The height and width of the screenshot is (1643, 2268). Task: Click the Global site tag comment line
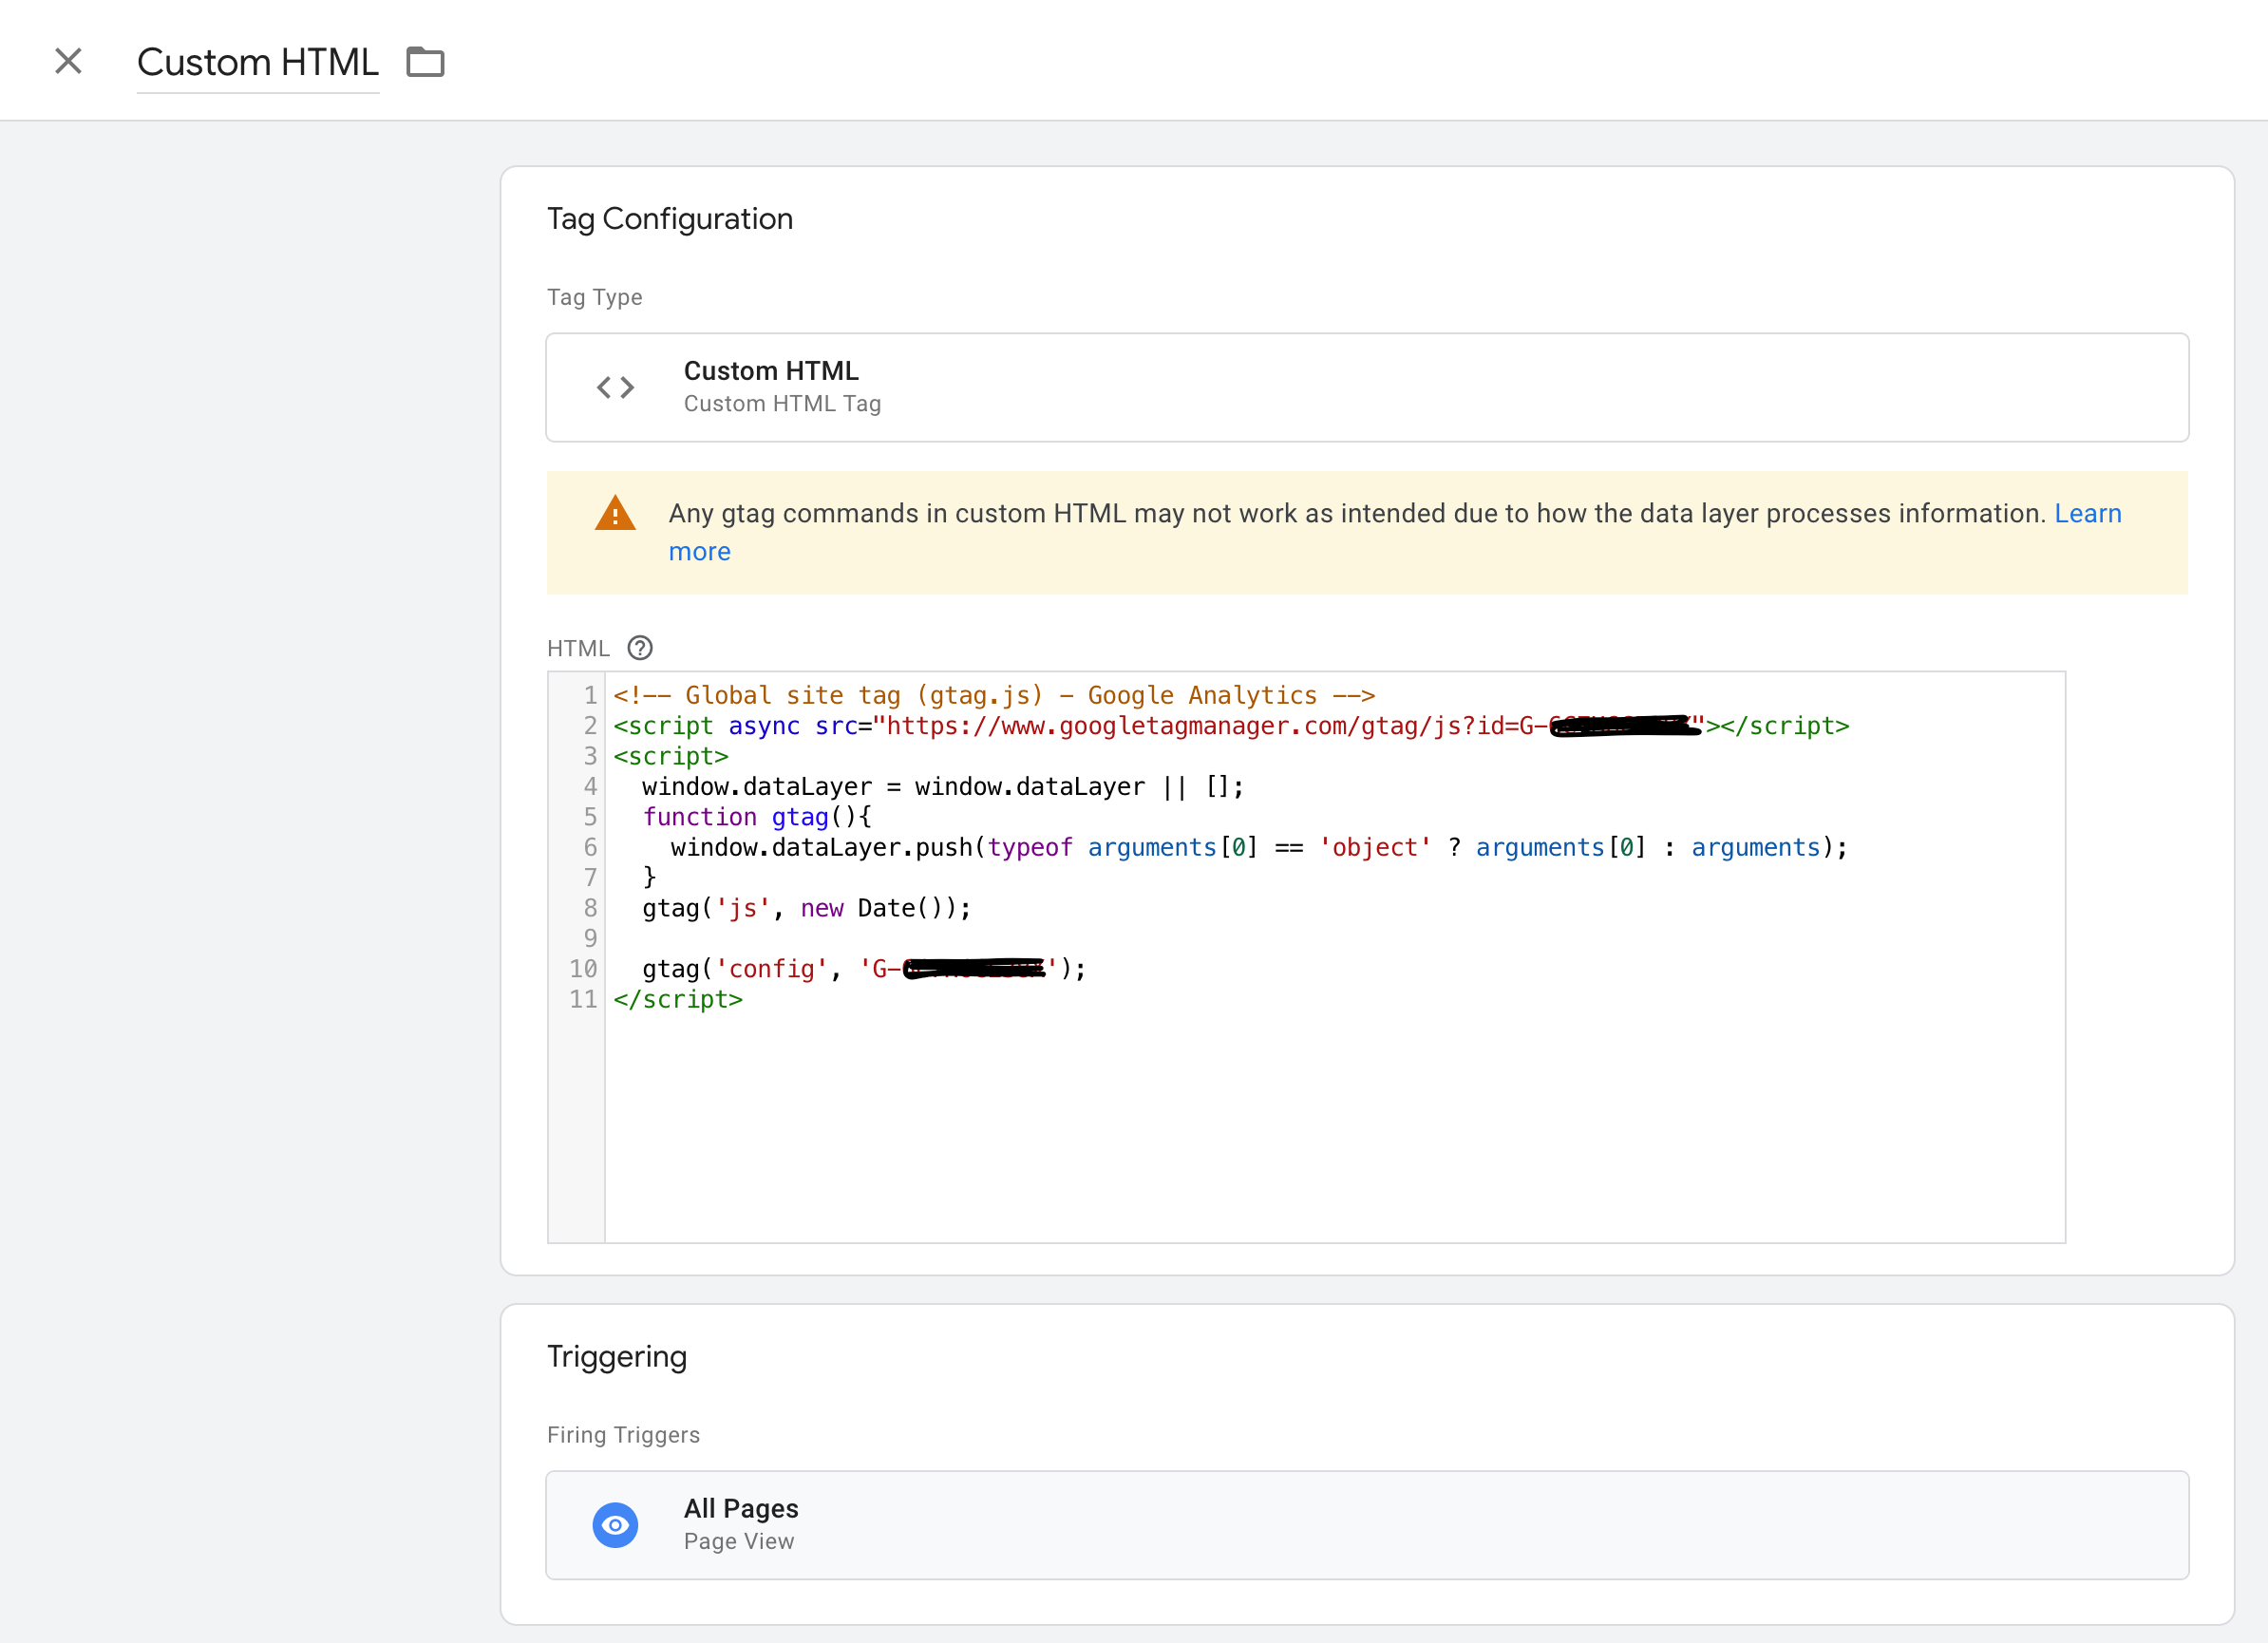tap(994, 695)
